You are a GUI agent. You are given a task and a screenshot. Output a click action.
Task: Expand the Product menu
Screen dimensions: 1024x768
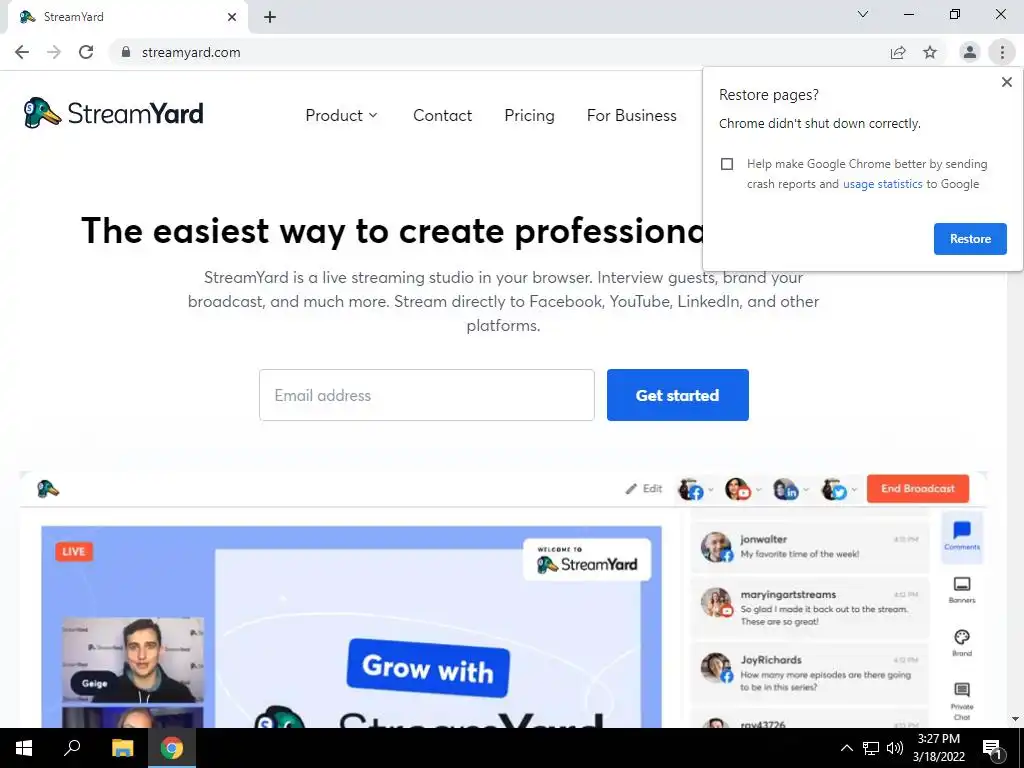342,116
